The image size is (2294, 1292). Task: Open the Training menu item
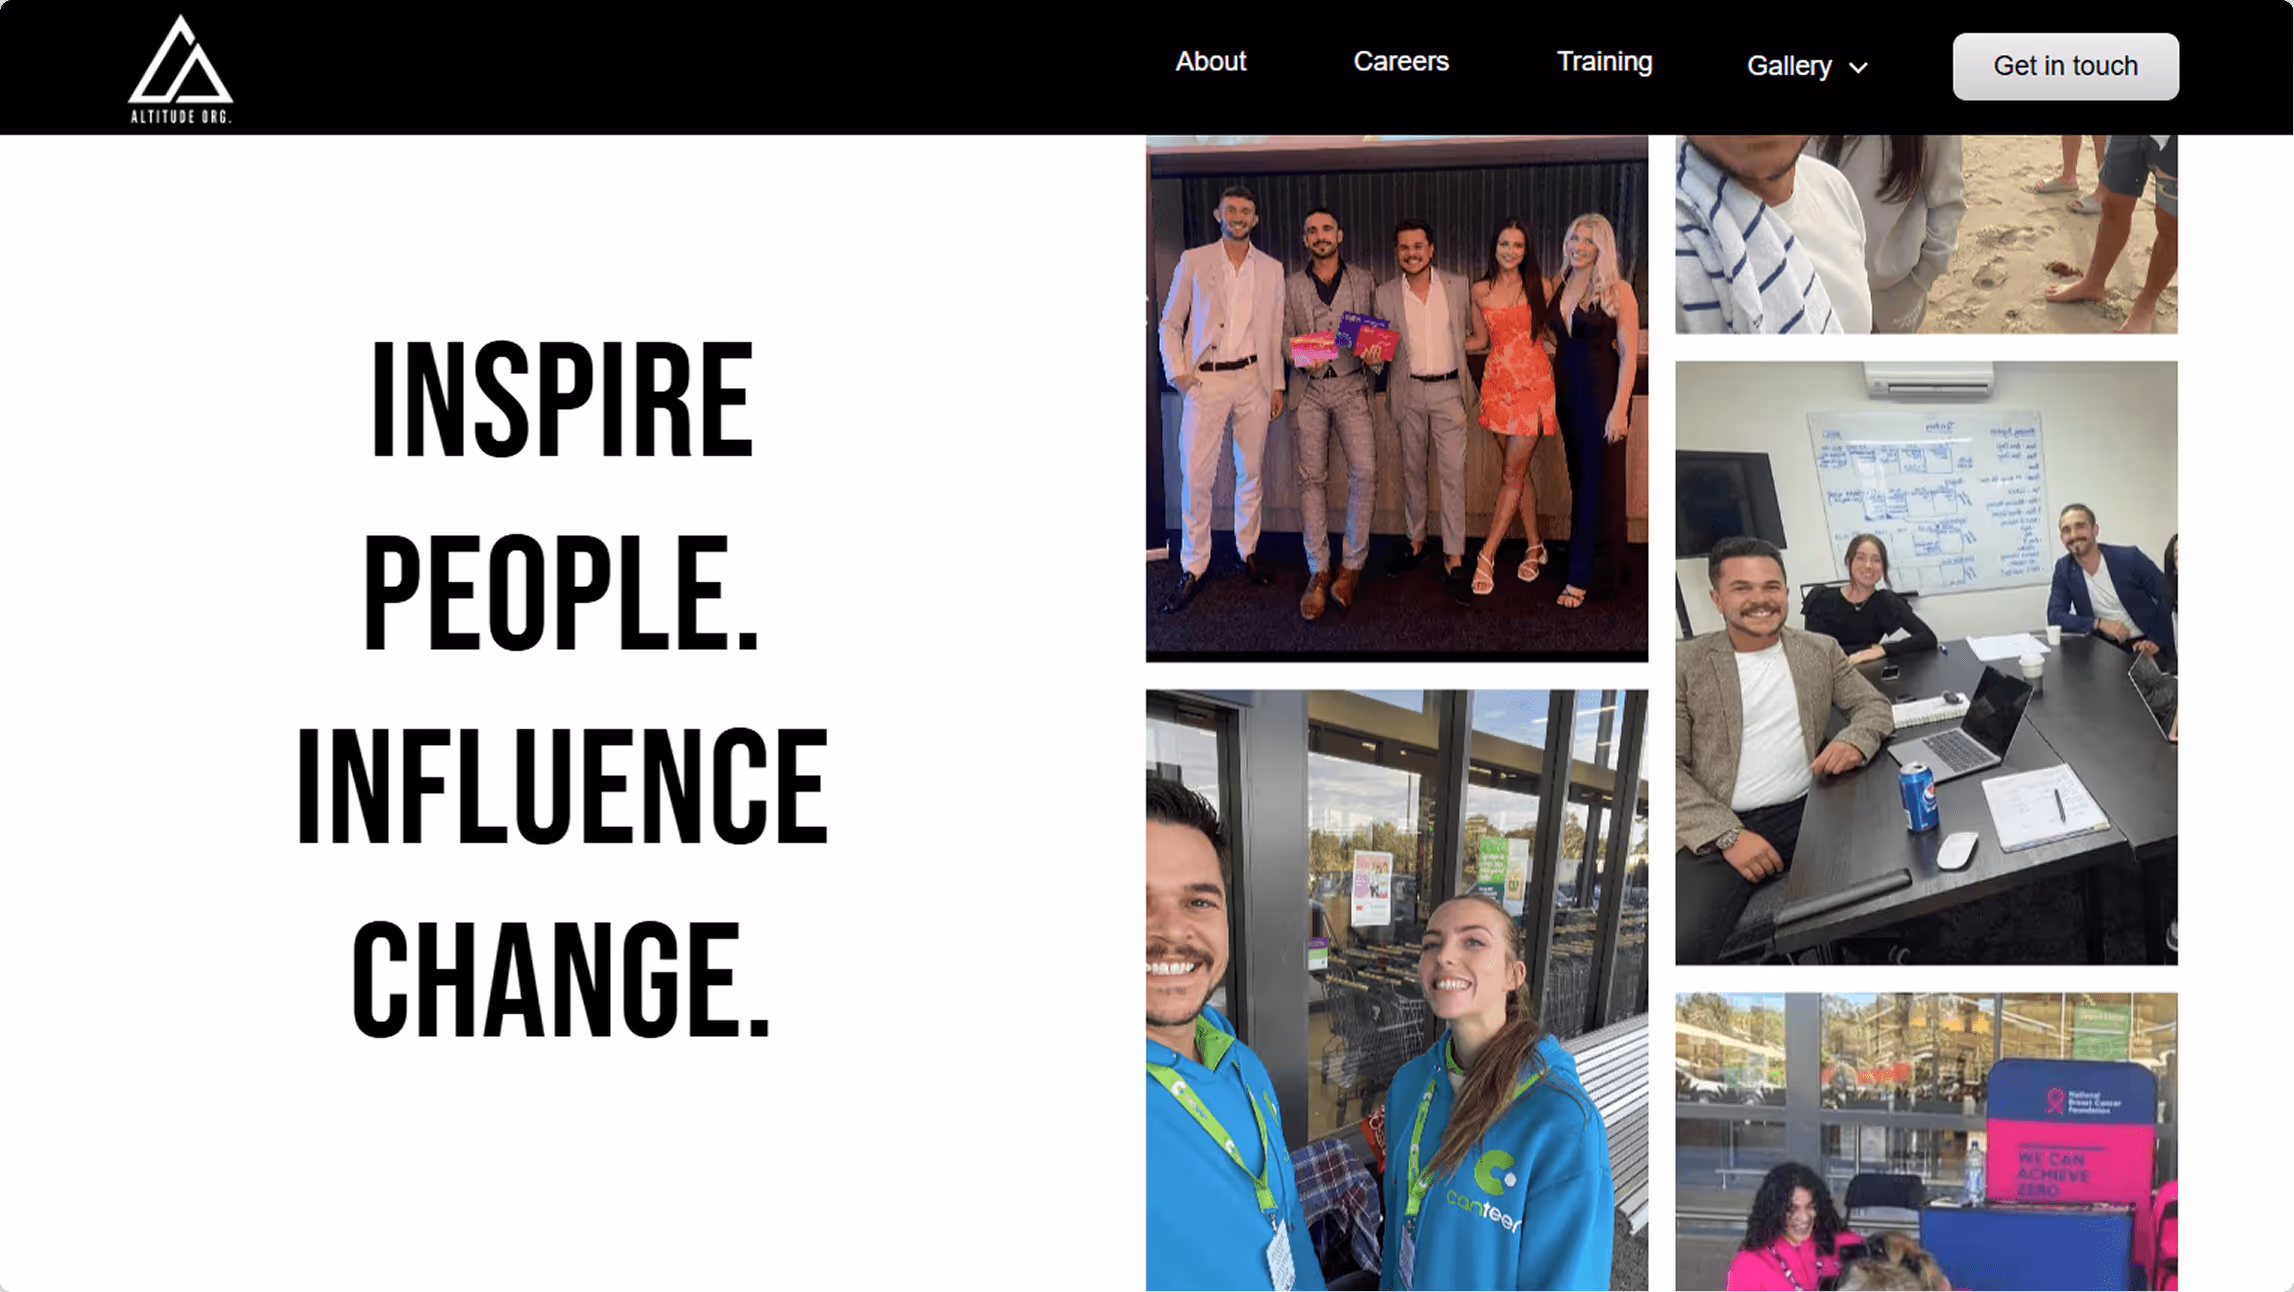[x=1604, y=62]
